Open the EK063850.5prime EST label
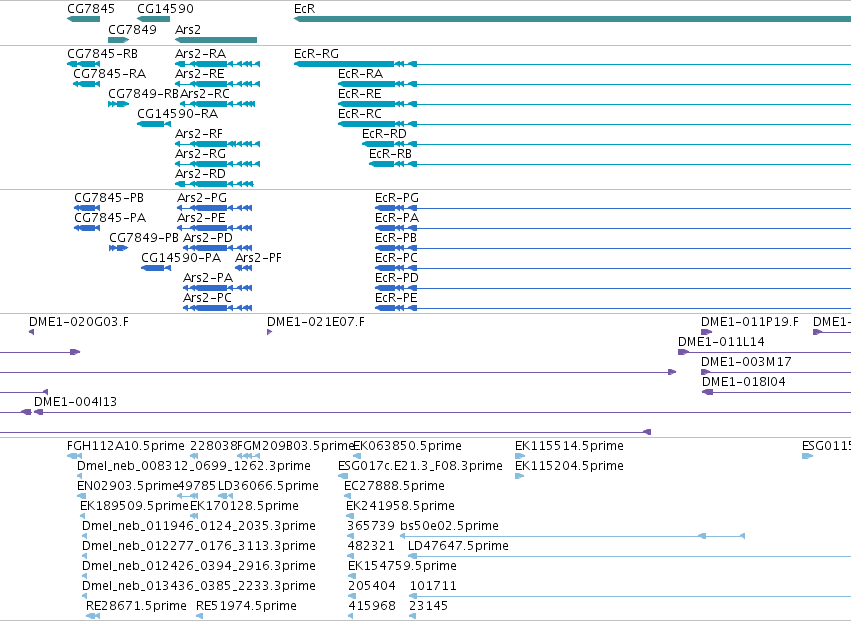Screen dimensions: 851x621 pyautogui.click(x=408, y=446)
